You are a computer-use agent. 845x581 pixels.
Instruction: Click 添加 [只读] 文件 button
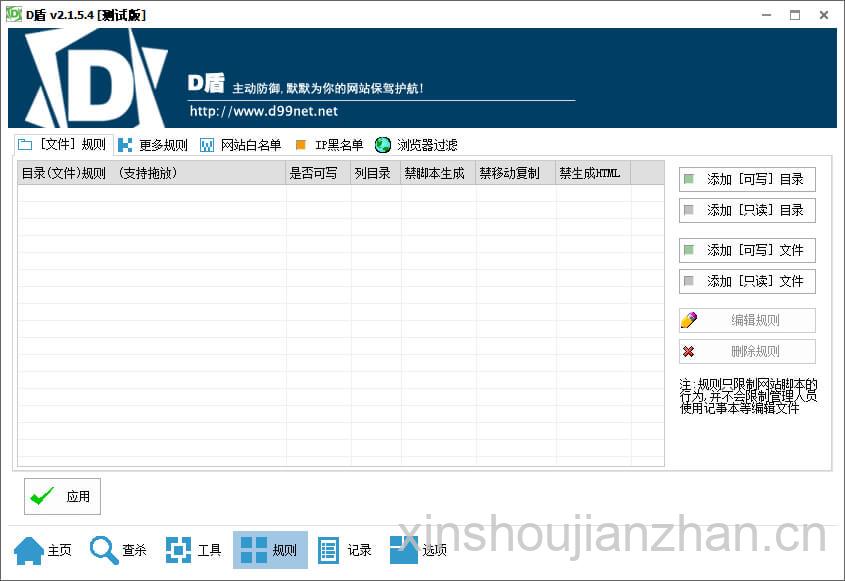(747, 281)
